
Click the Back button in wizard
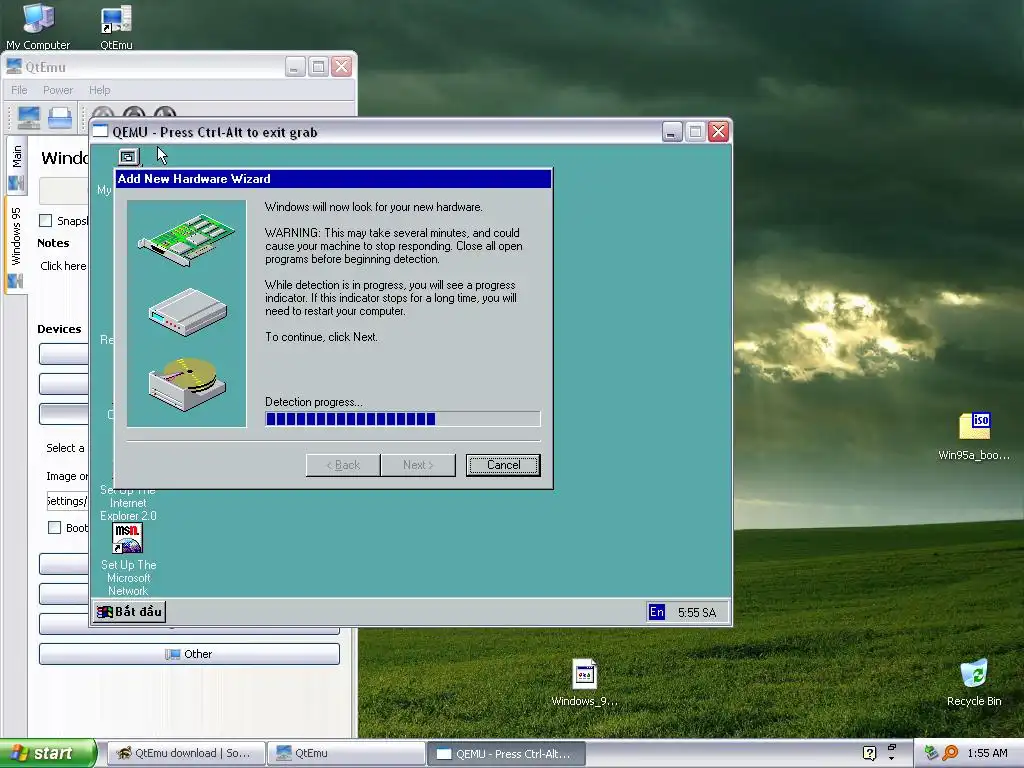click(x=343, y=465)
